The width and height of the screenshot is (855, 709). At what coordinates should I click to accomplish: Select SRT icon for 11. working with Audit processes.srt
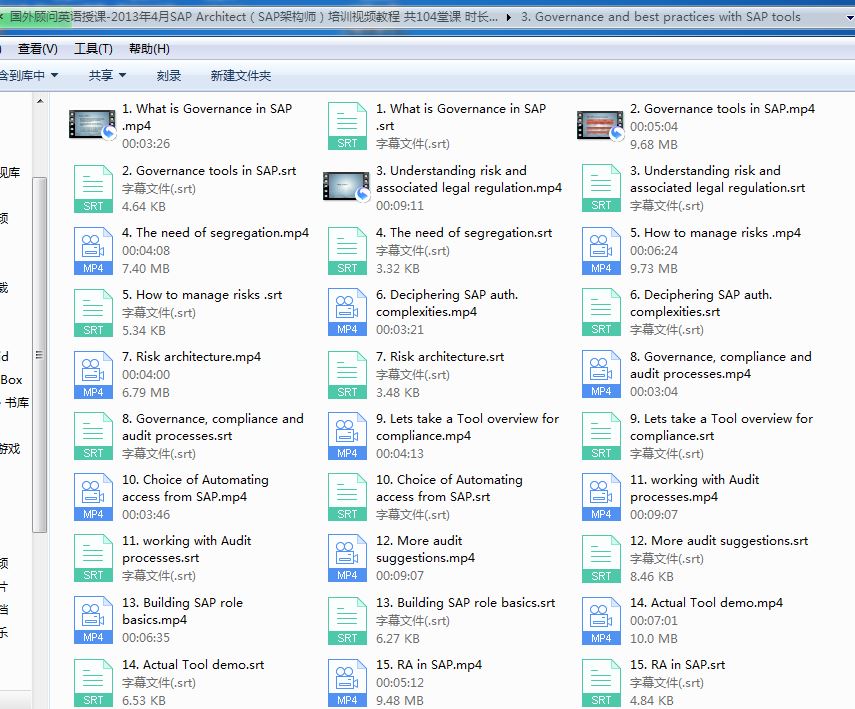click(93, 558)
